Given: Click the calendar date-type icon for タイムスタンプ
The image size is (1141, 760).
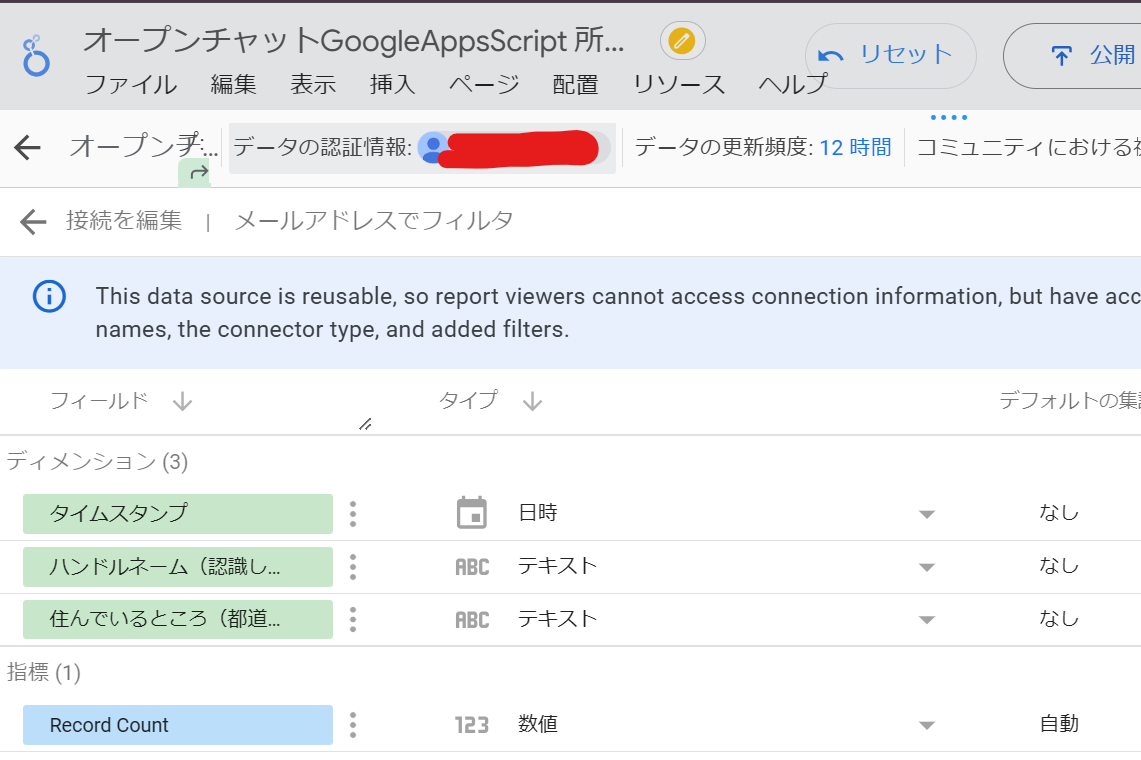Looking at the screenshot, I should click(470, 513).
